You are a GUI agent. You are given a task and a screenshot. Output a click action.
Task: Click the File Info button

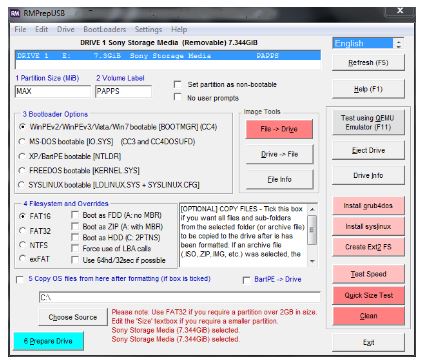pos(279,179)
